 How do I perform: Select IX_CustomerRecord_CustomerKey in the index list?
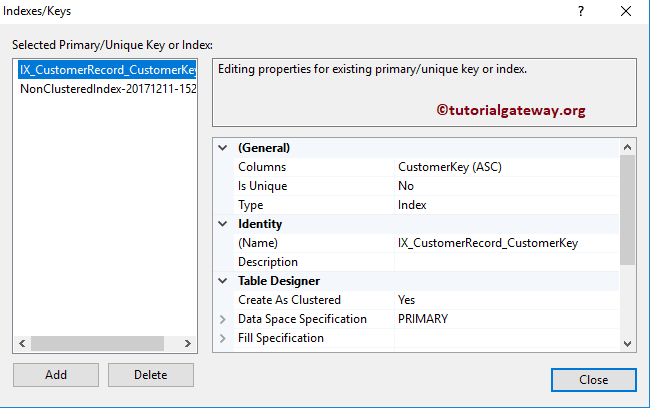pos(107,70)
